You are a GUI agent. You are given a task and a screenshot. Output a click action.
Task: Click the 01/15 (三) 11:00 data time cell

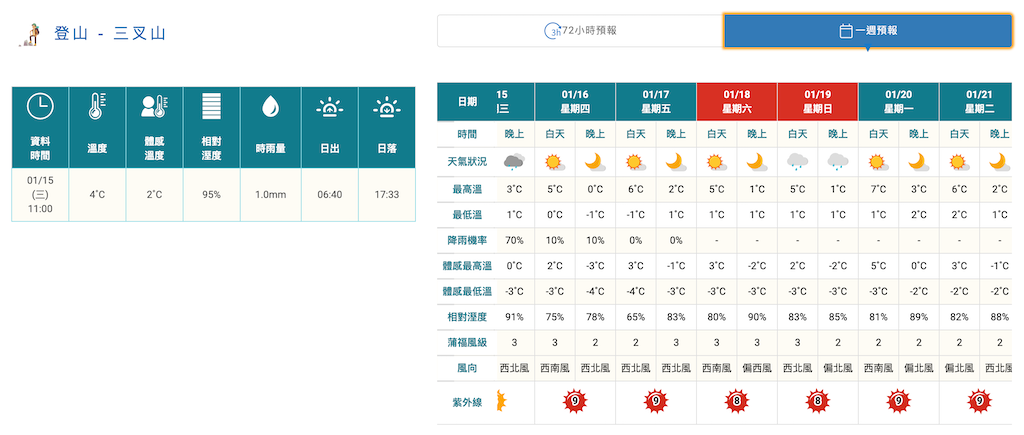coord(40,195)
